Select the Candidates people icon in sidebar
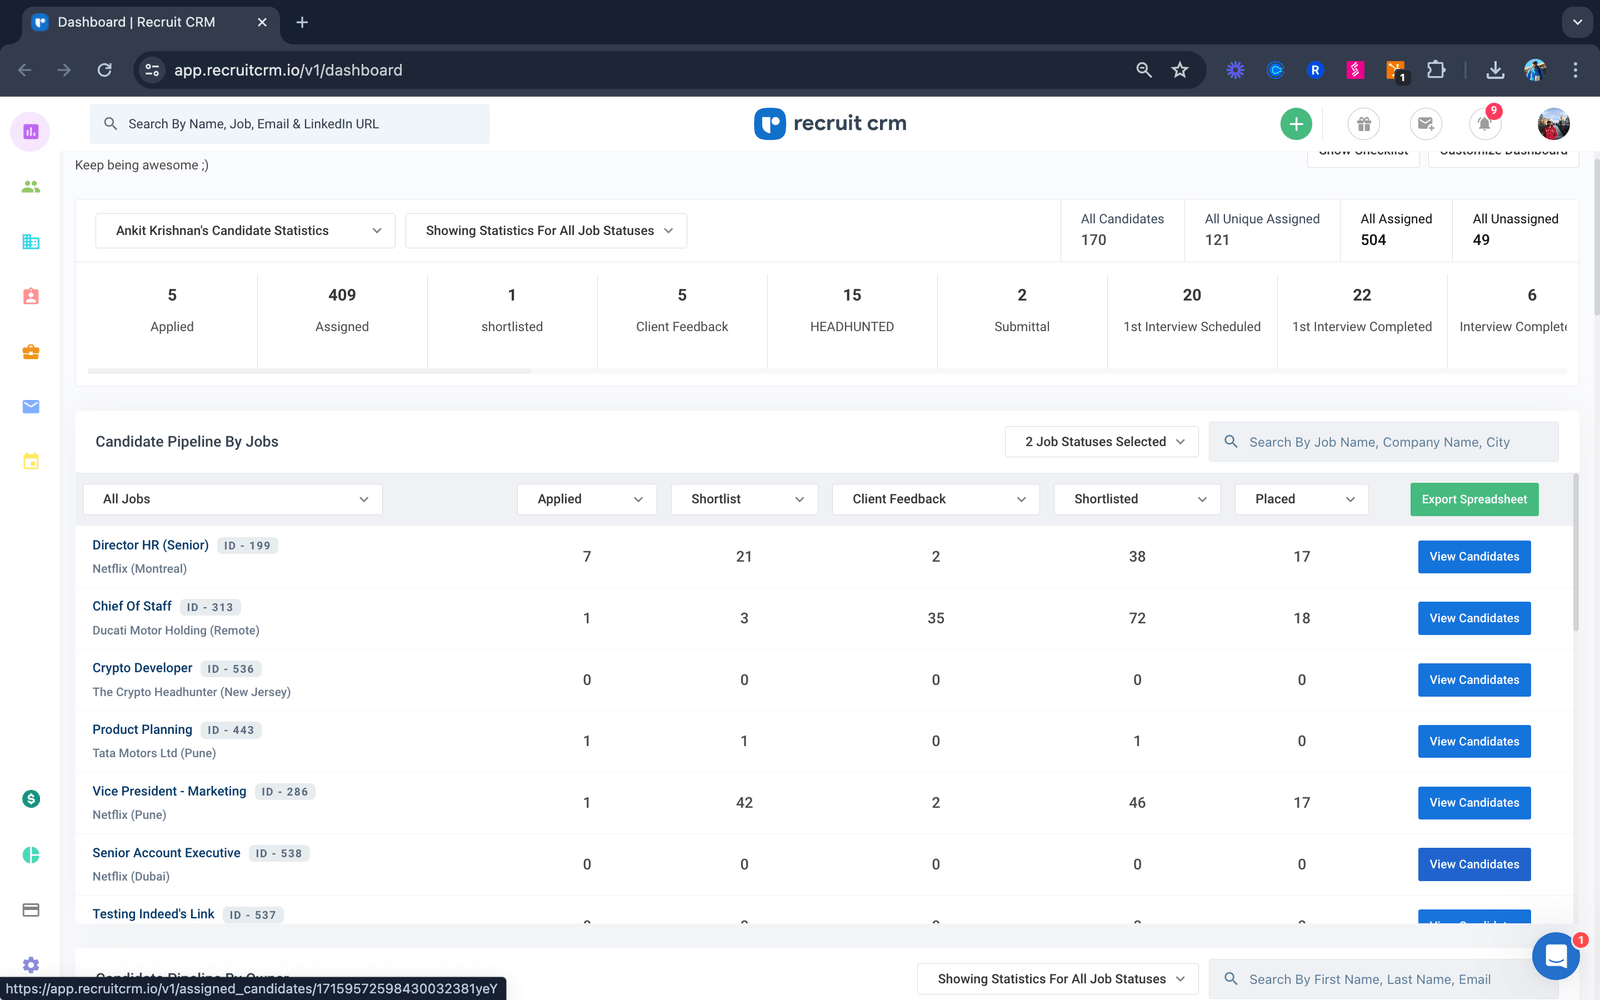This screenshot has width=1600, height=1000. (30, 186)
